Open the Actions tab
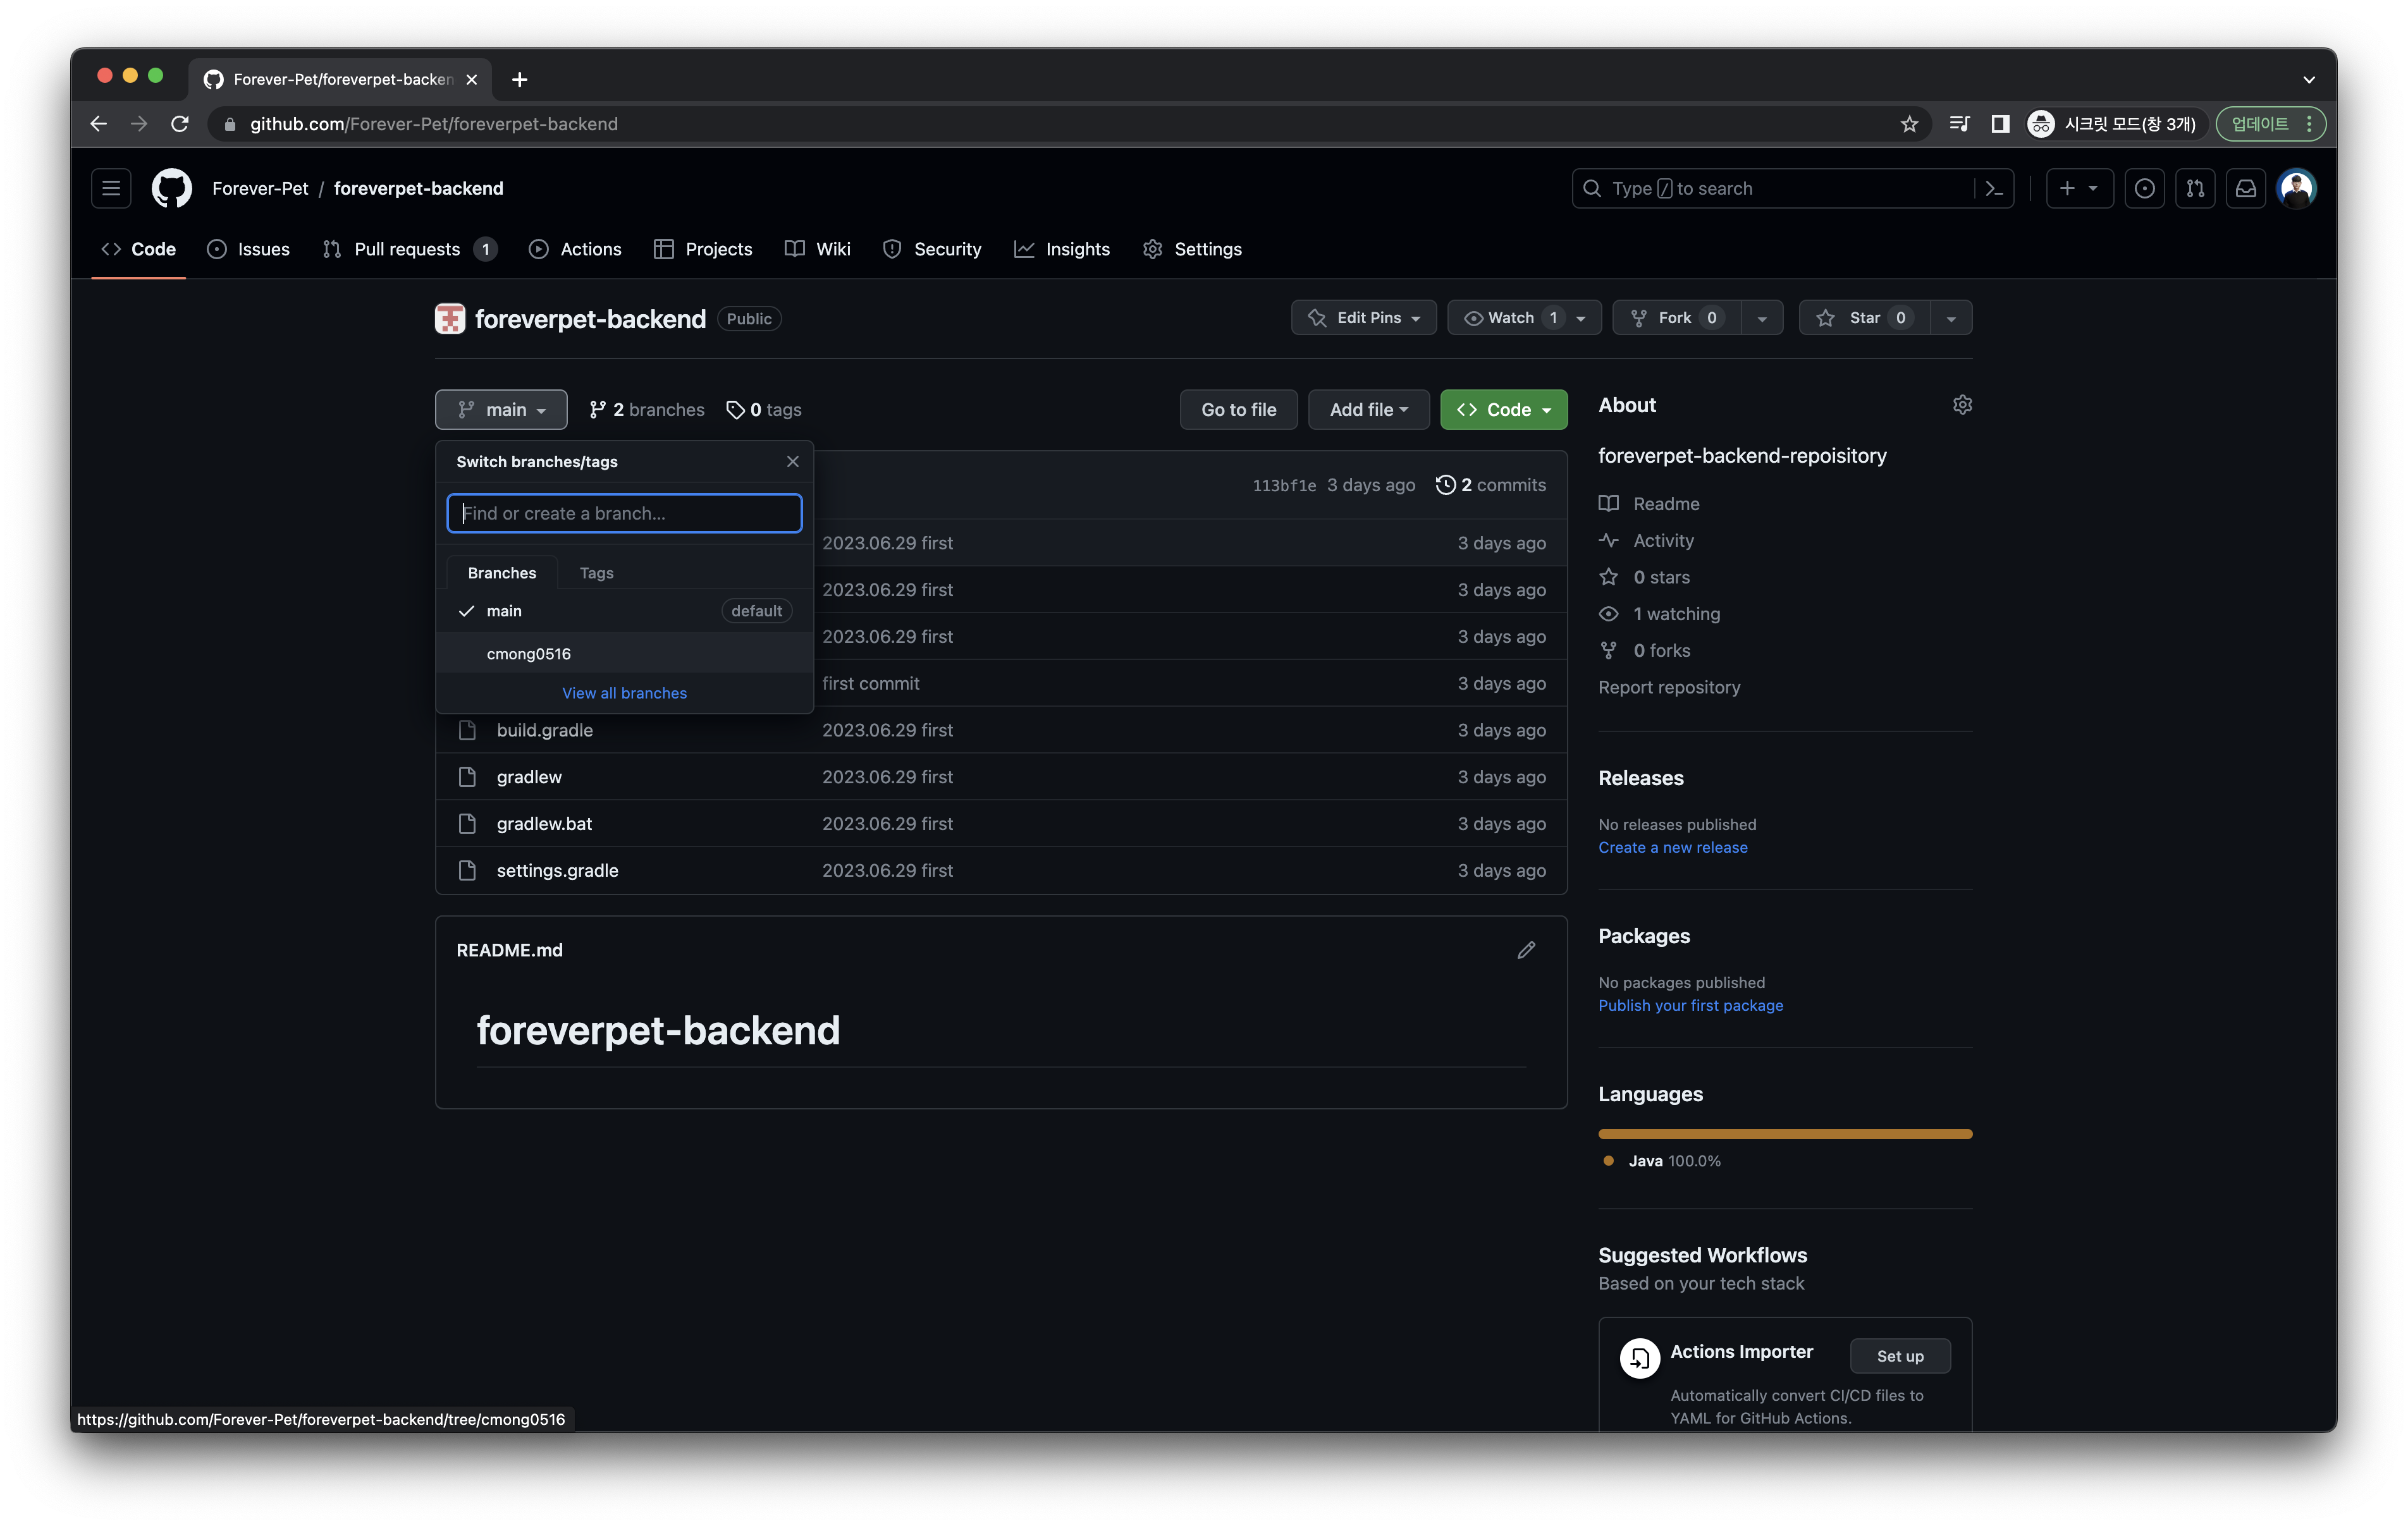This screenshot has height=1526, width=2408. pyautogui.click(x=575, y=249)
